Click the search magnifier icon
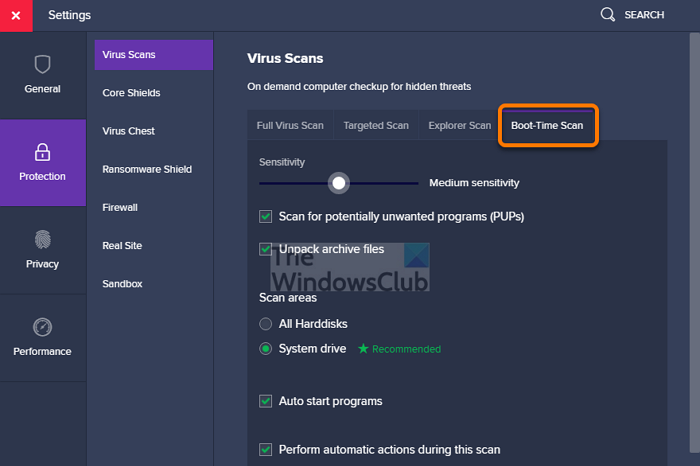This screenshot has height=466, width=700. tap(607, 15)
